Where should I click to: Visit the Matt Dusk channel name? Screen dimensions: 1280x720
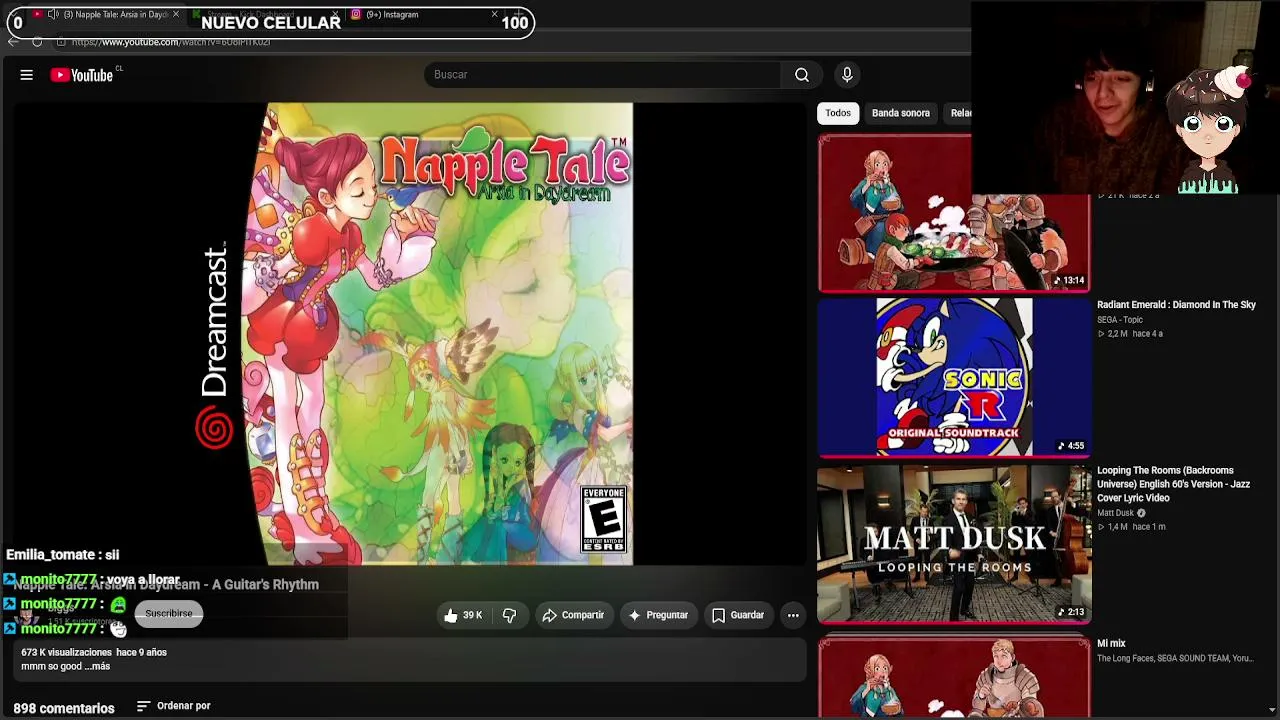(x=1116, y=513)
